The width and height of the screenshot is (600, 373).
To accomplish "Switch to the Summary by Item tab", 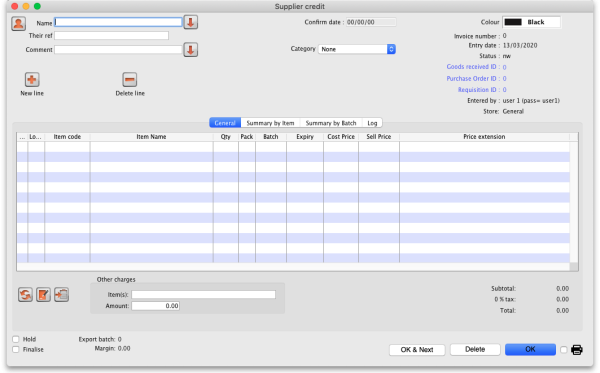I will 270,123.
